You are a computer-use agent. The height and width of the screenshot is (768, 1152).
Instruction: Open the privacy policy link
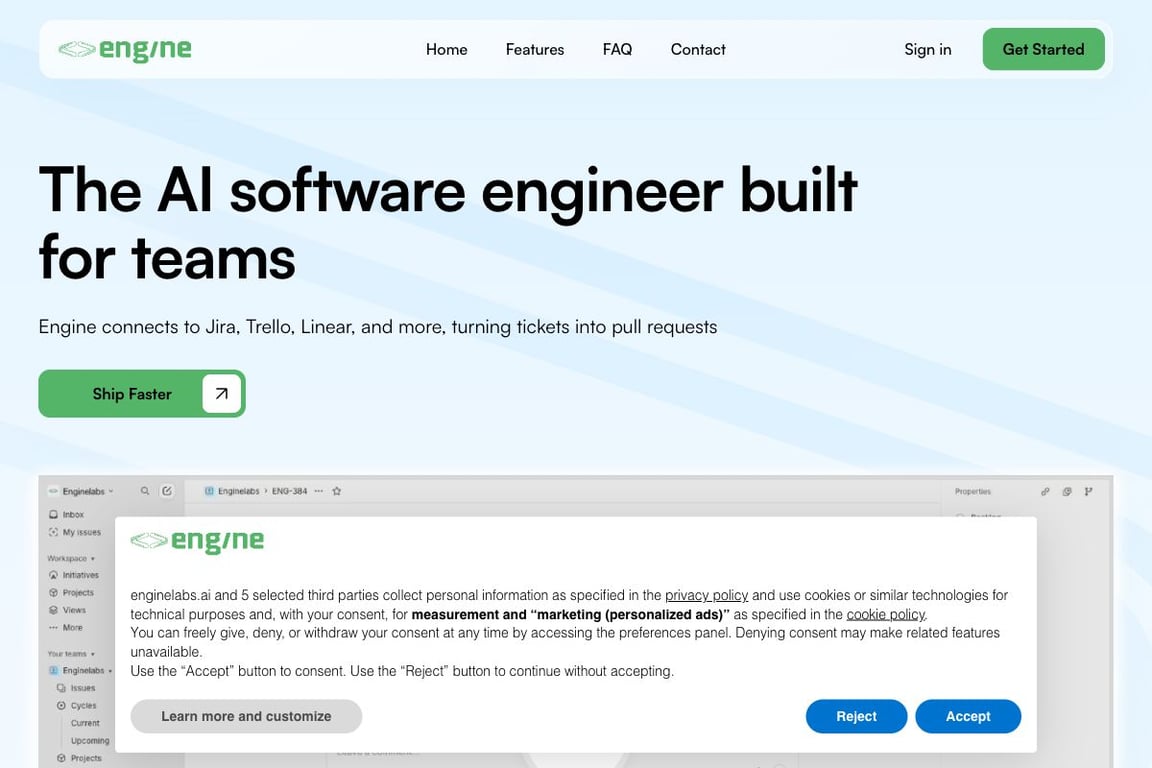(706, 595)
